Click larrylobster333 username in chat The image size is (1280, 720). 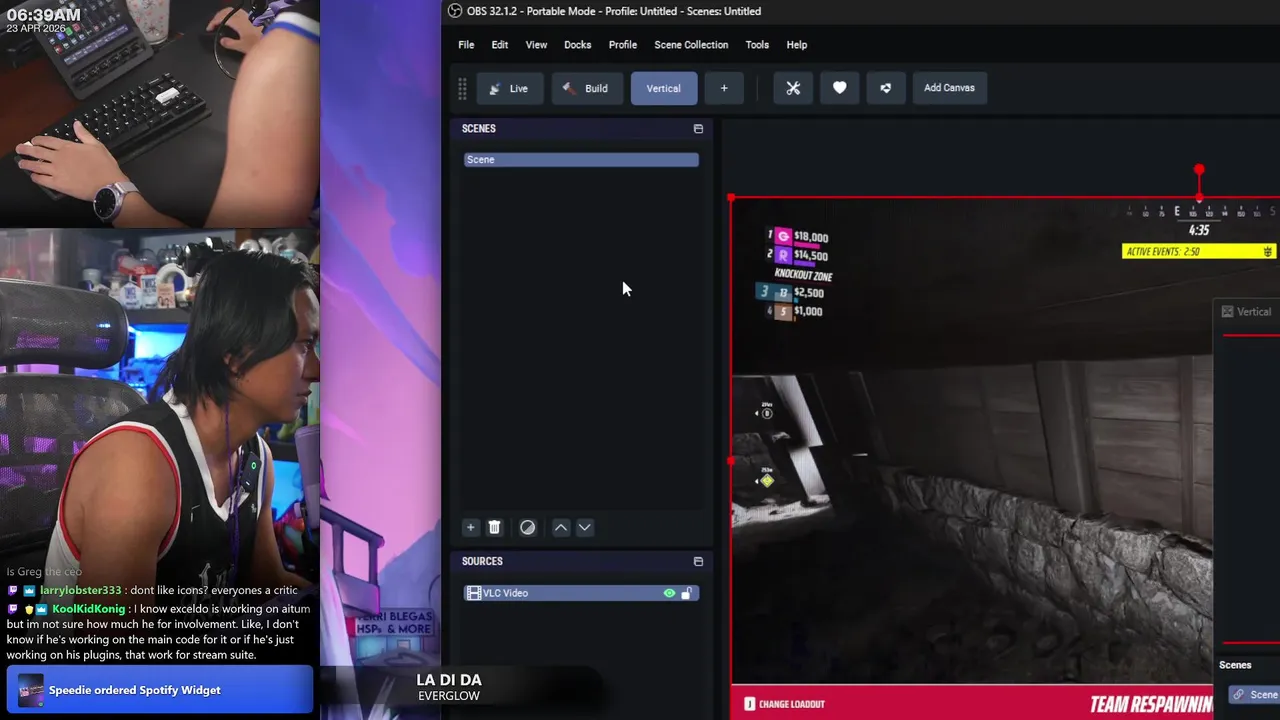click(80, 591)
